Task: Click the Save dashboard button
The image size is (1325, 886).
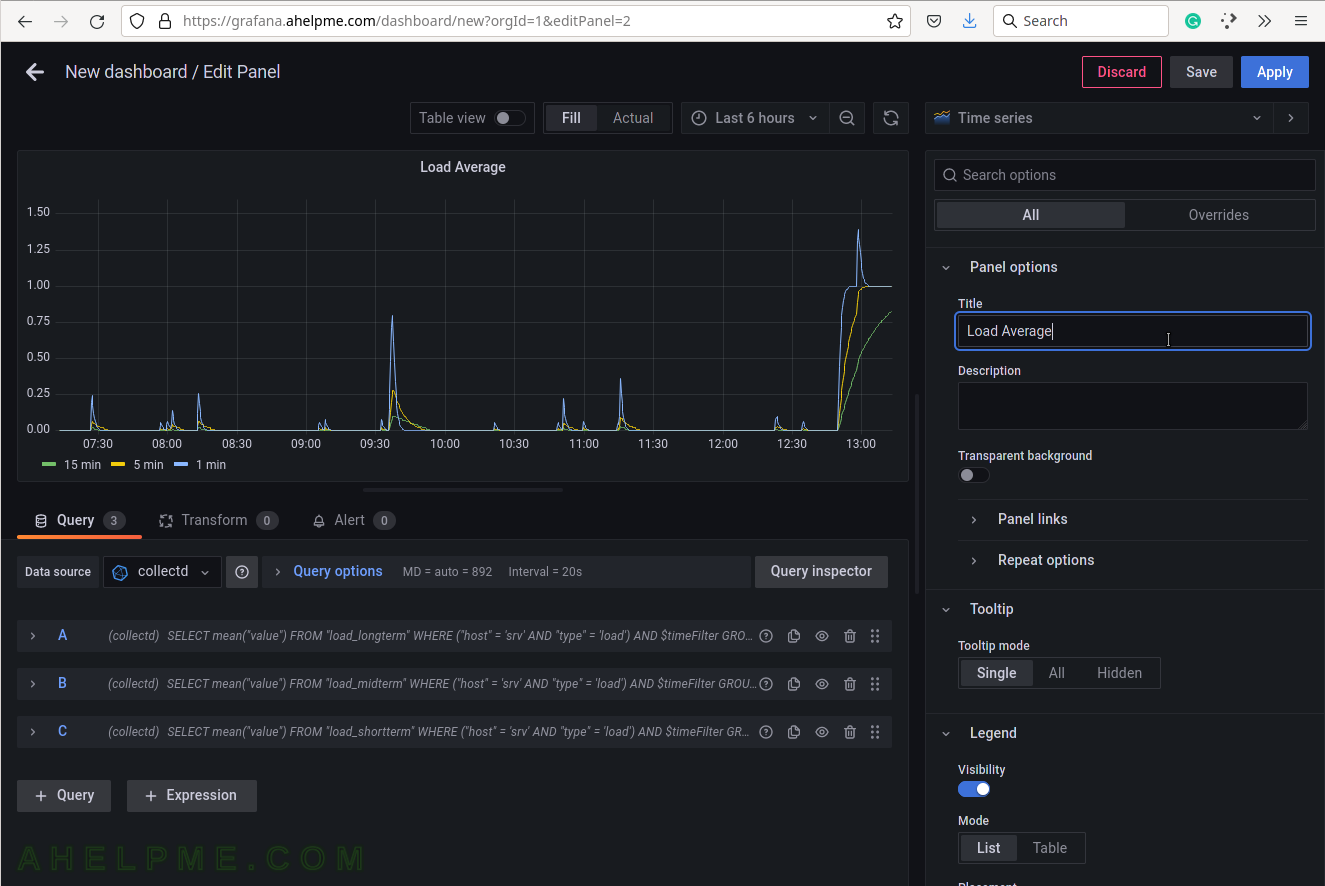Action: click(x=1201, y=72)
